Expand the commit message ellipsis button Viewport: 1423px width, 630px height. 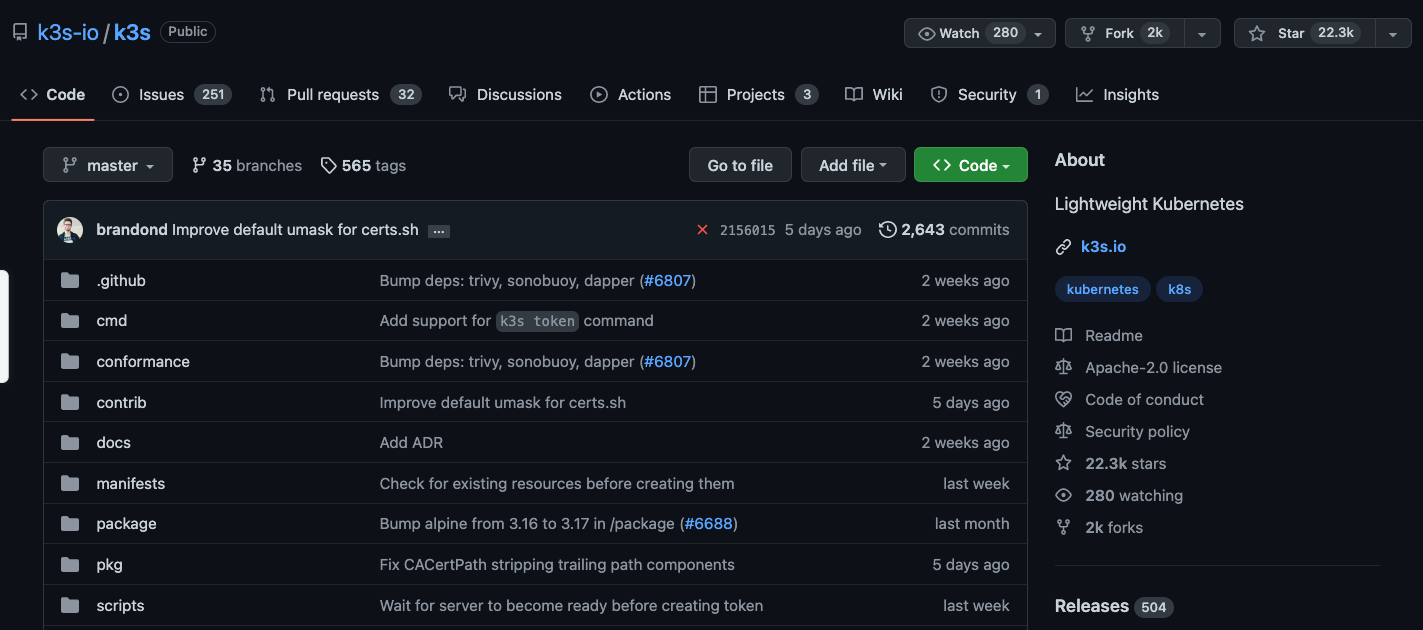pos(438,231)
